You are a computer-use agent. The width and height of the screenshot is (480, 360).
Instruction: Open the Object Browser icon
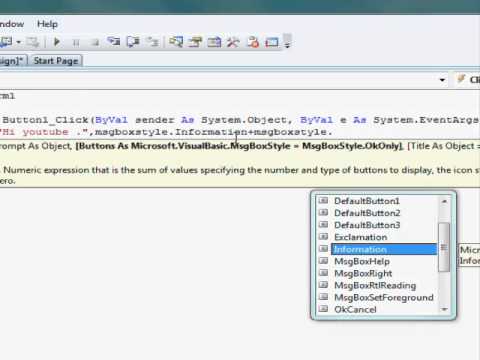point(214,42)
